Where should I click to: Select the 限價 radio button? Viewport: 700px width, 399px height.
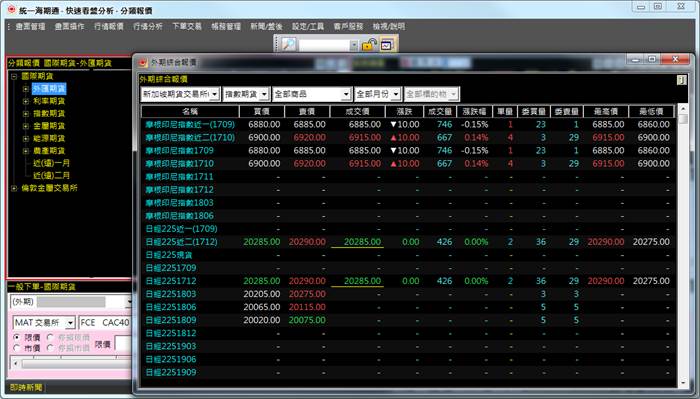[17, 337]
